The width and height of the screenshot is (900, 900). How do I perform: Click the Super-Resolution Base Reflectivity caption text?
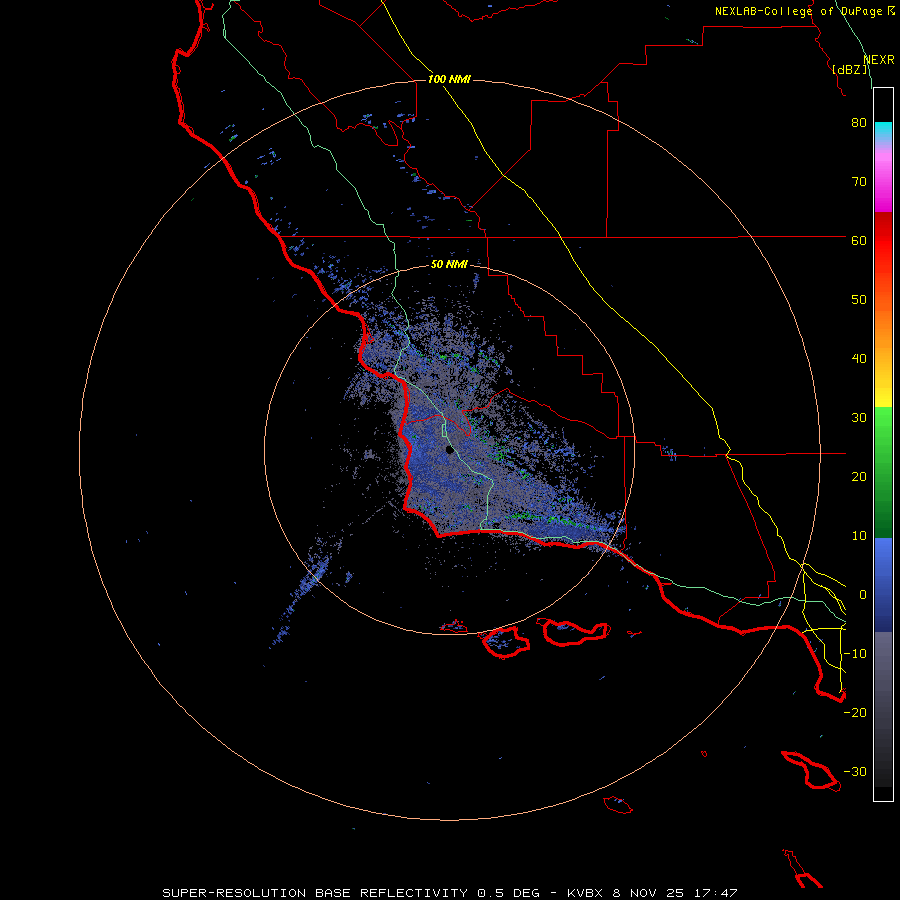pos(315,893)
